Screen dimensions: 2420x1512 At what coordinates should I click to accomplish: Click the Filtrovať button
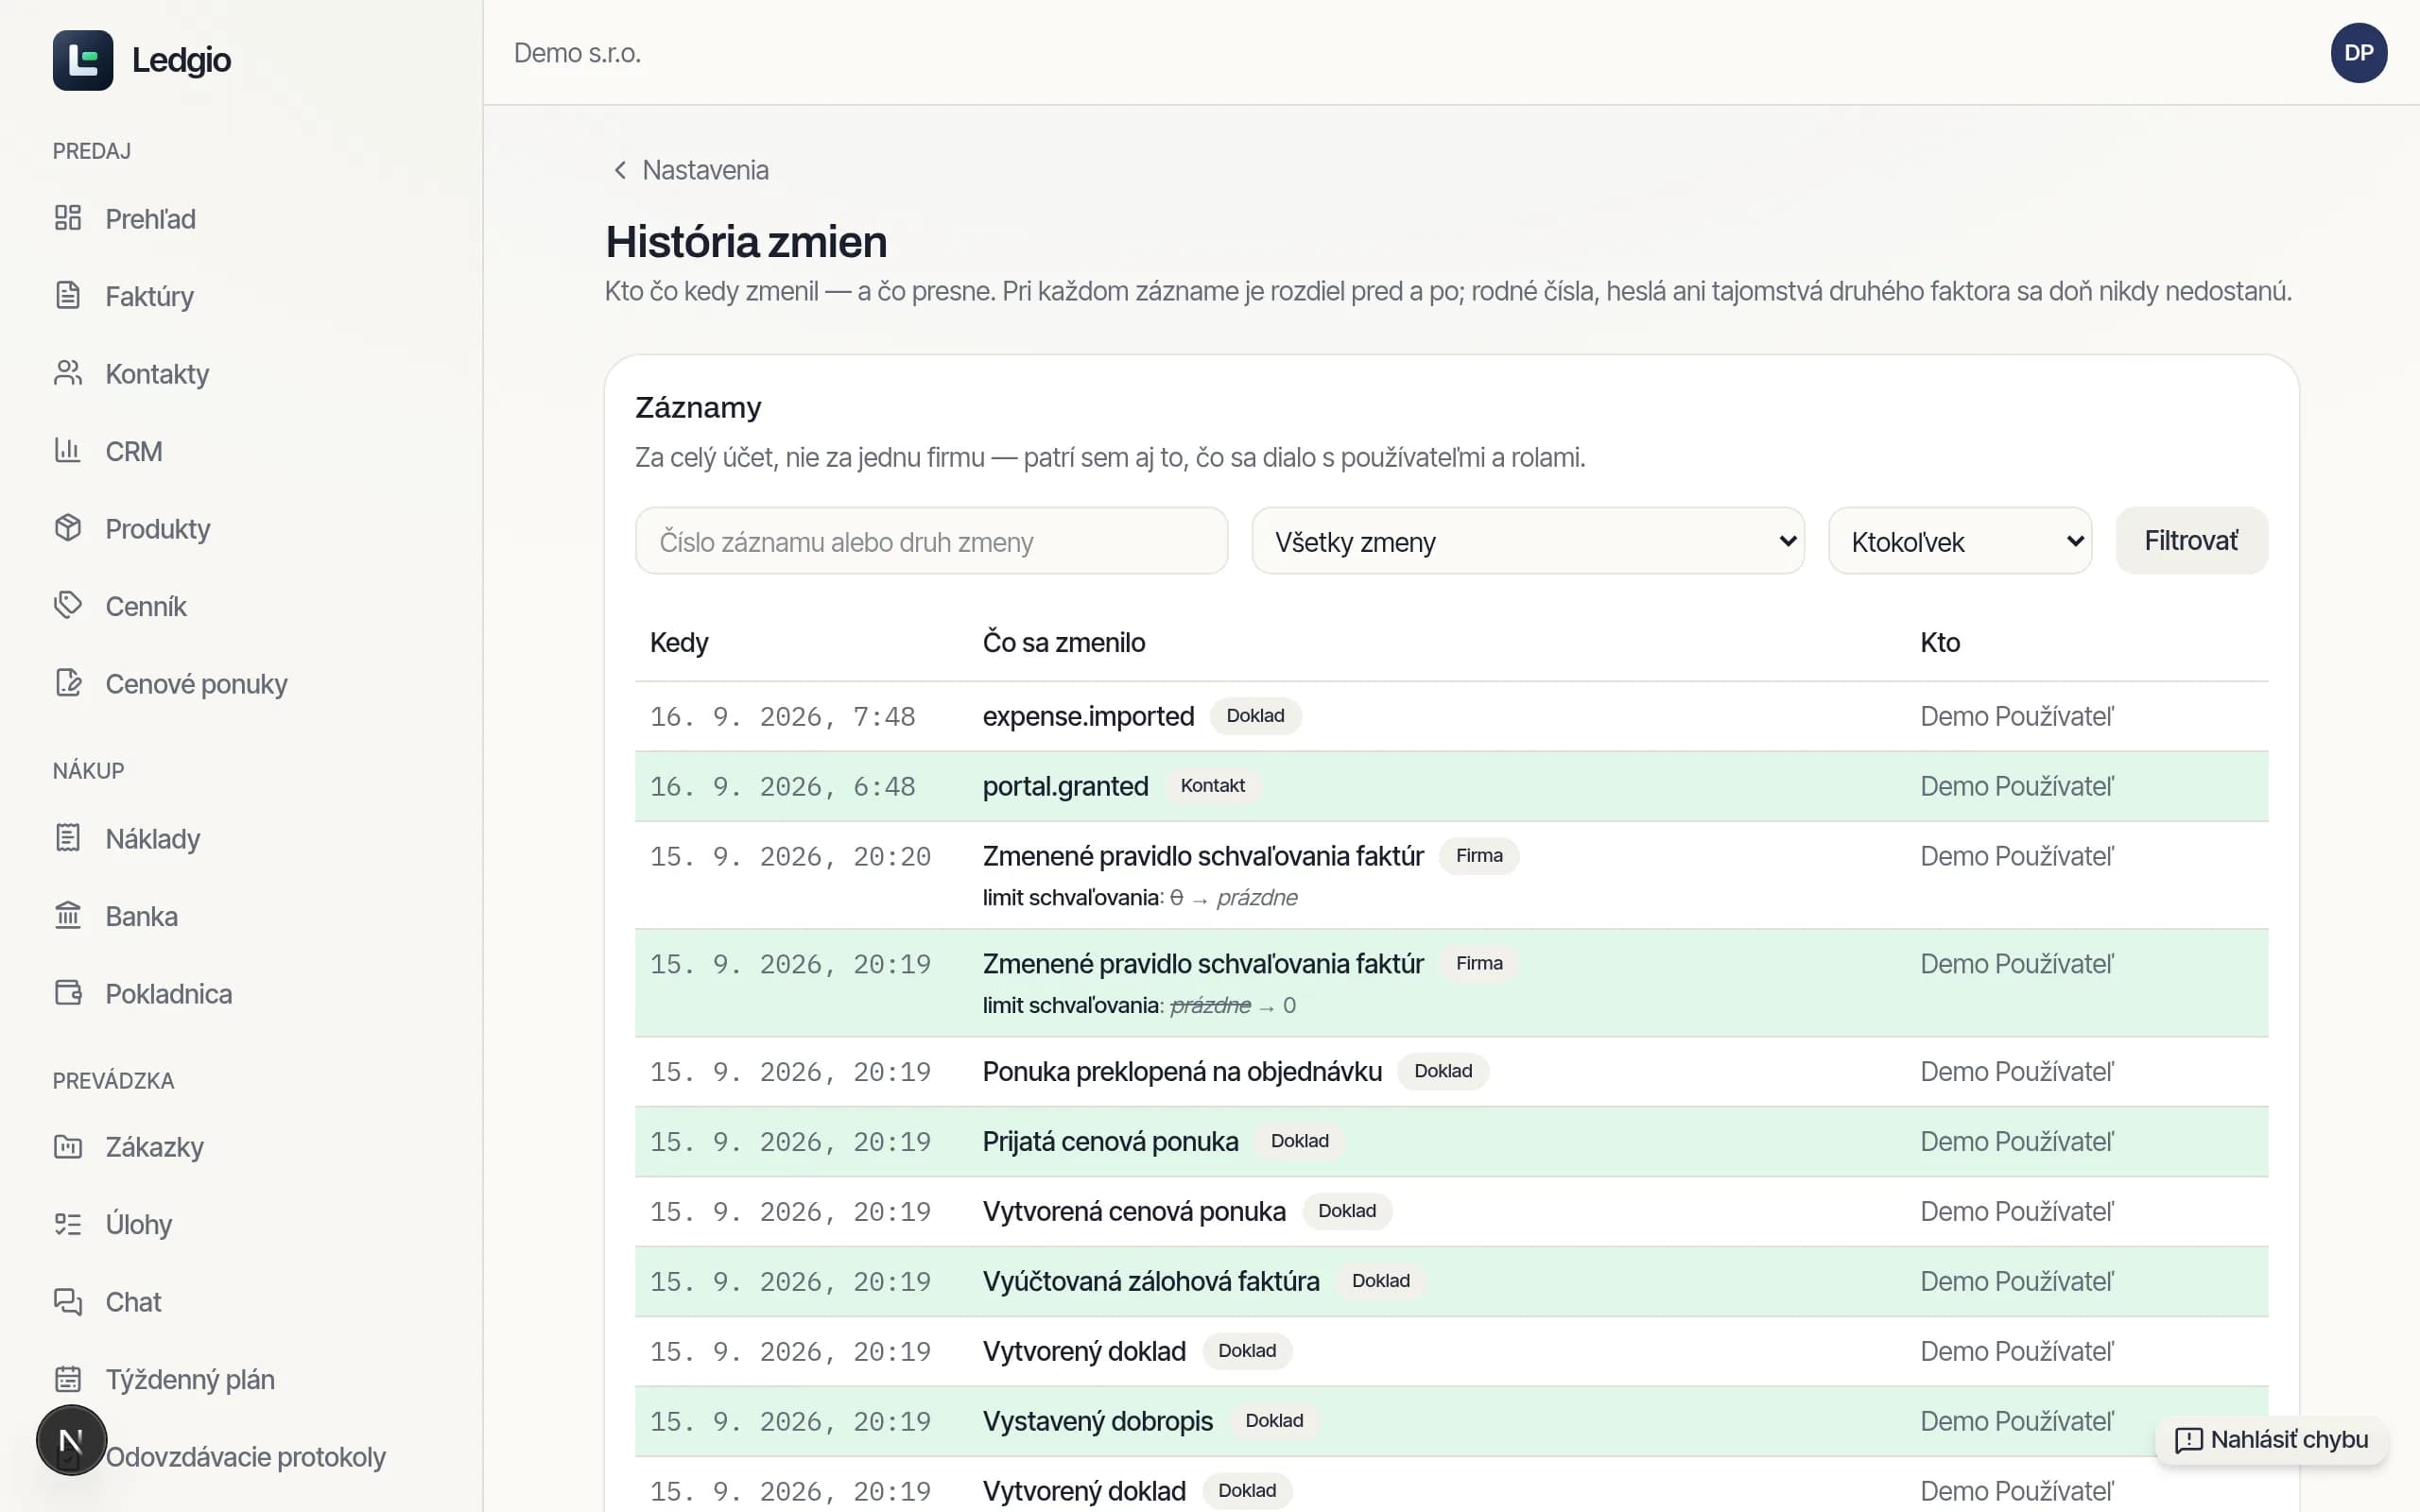tap(2191, 541)
